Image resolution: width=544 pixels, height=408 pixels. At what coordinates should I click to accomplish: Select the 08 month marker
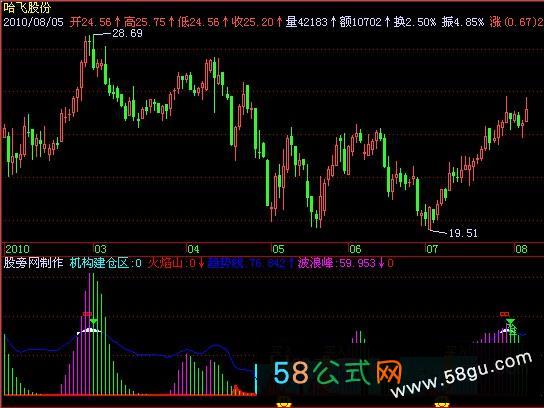(x=521, y=249)
